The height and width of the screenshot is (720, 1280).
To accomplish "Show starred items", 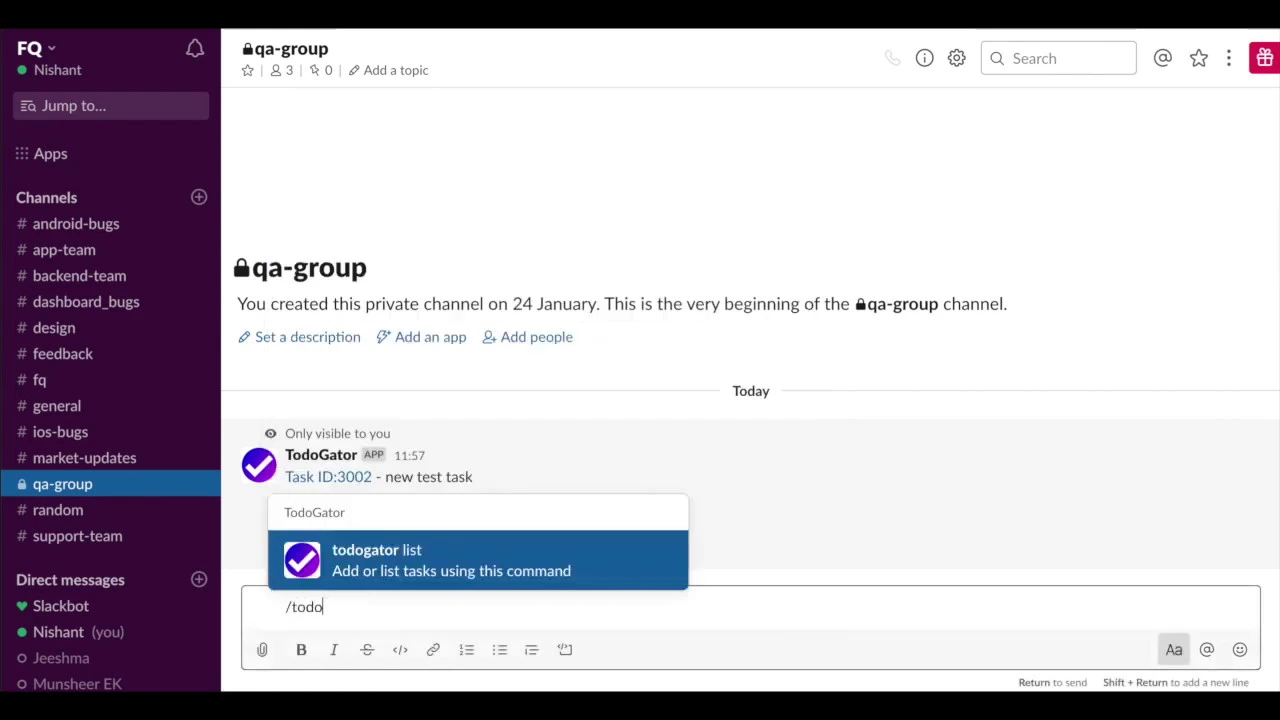I will (1198, 58).
